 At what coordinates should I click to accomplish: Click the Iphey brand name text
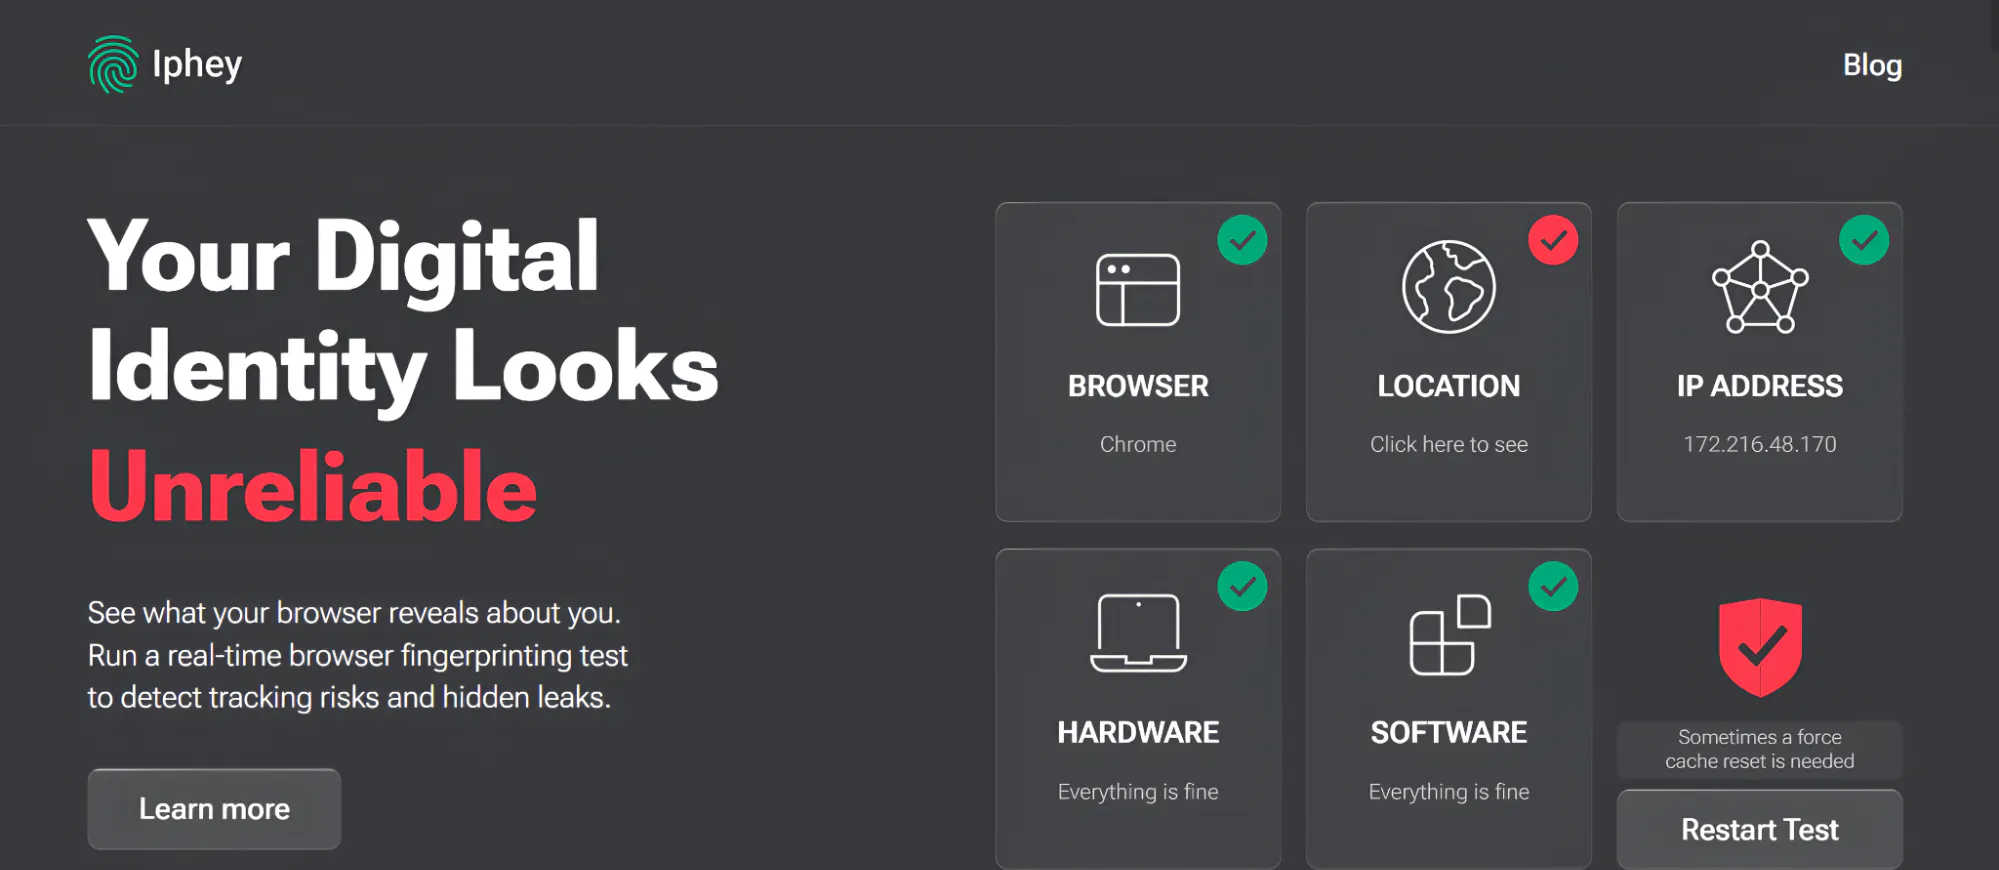(x=197, y=65)
